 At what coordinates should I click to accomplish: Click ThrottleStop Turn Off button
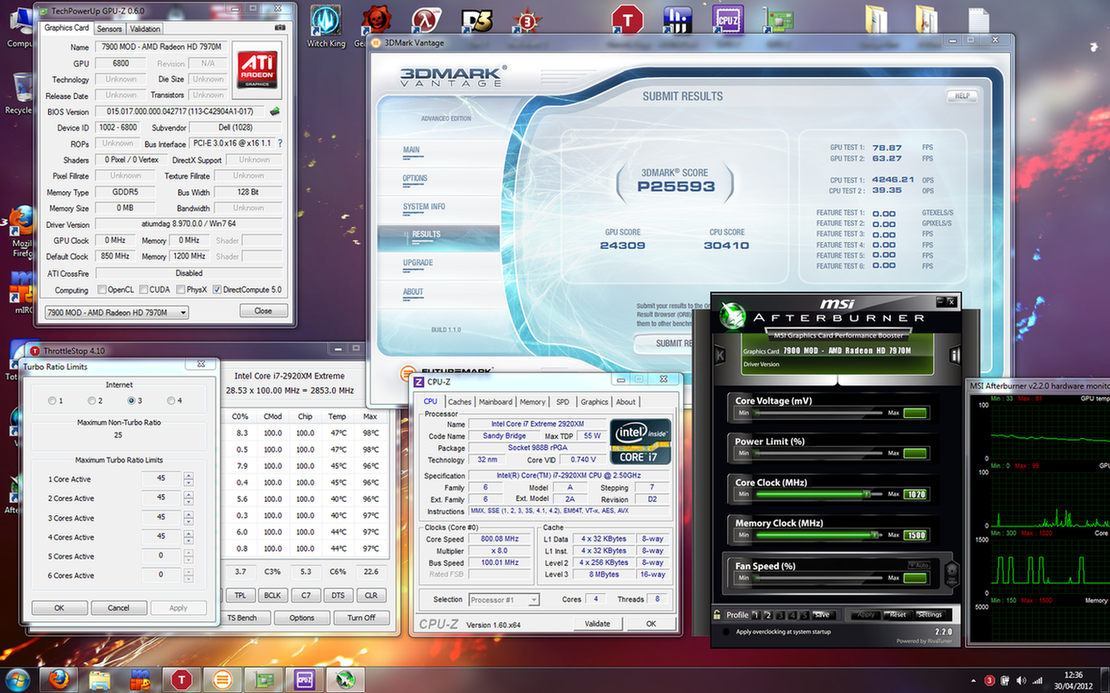[x=361, y=617]
